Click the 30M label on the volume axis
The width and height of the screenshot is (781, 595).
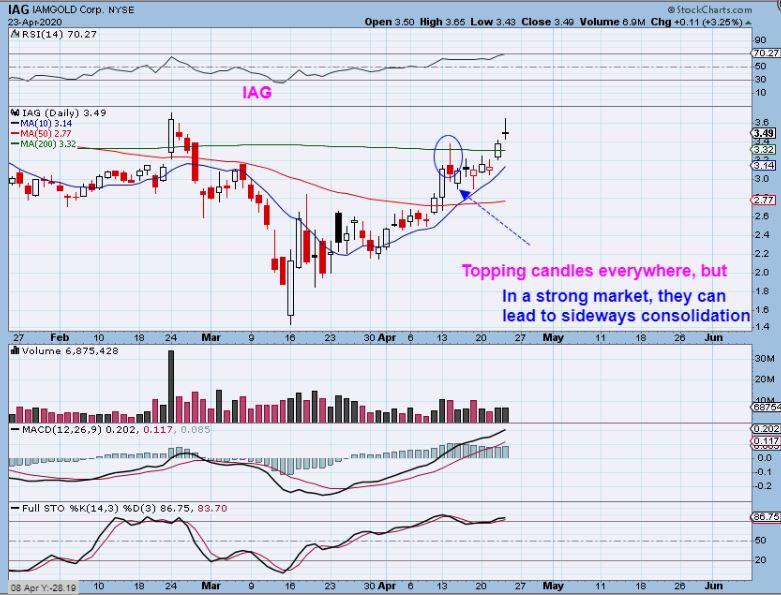coord(765,358)
